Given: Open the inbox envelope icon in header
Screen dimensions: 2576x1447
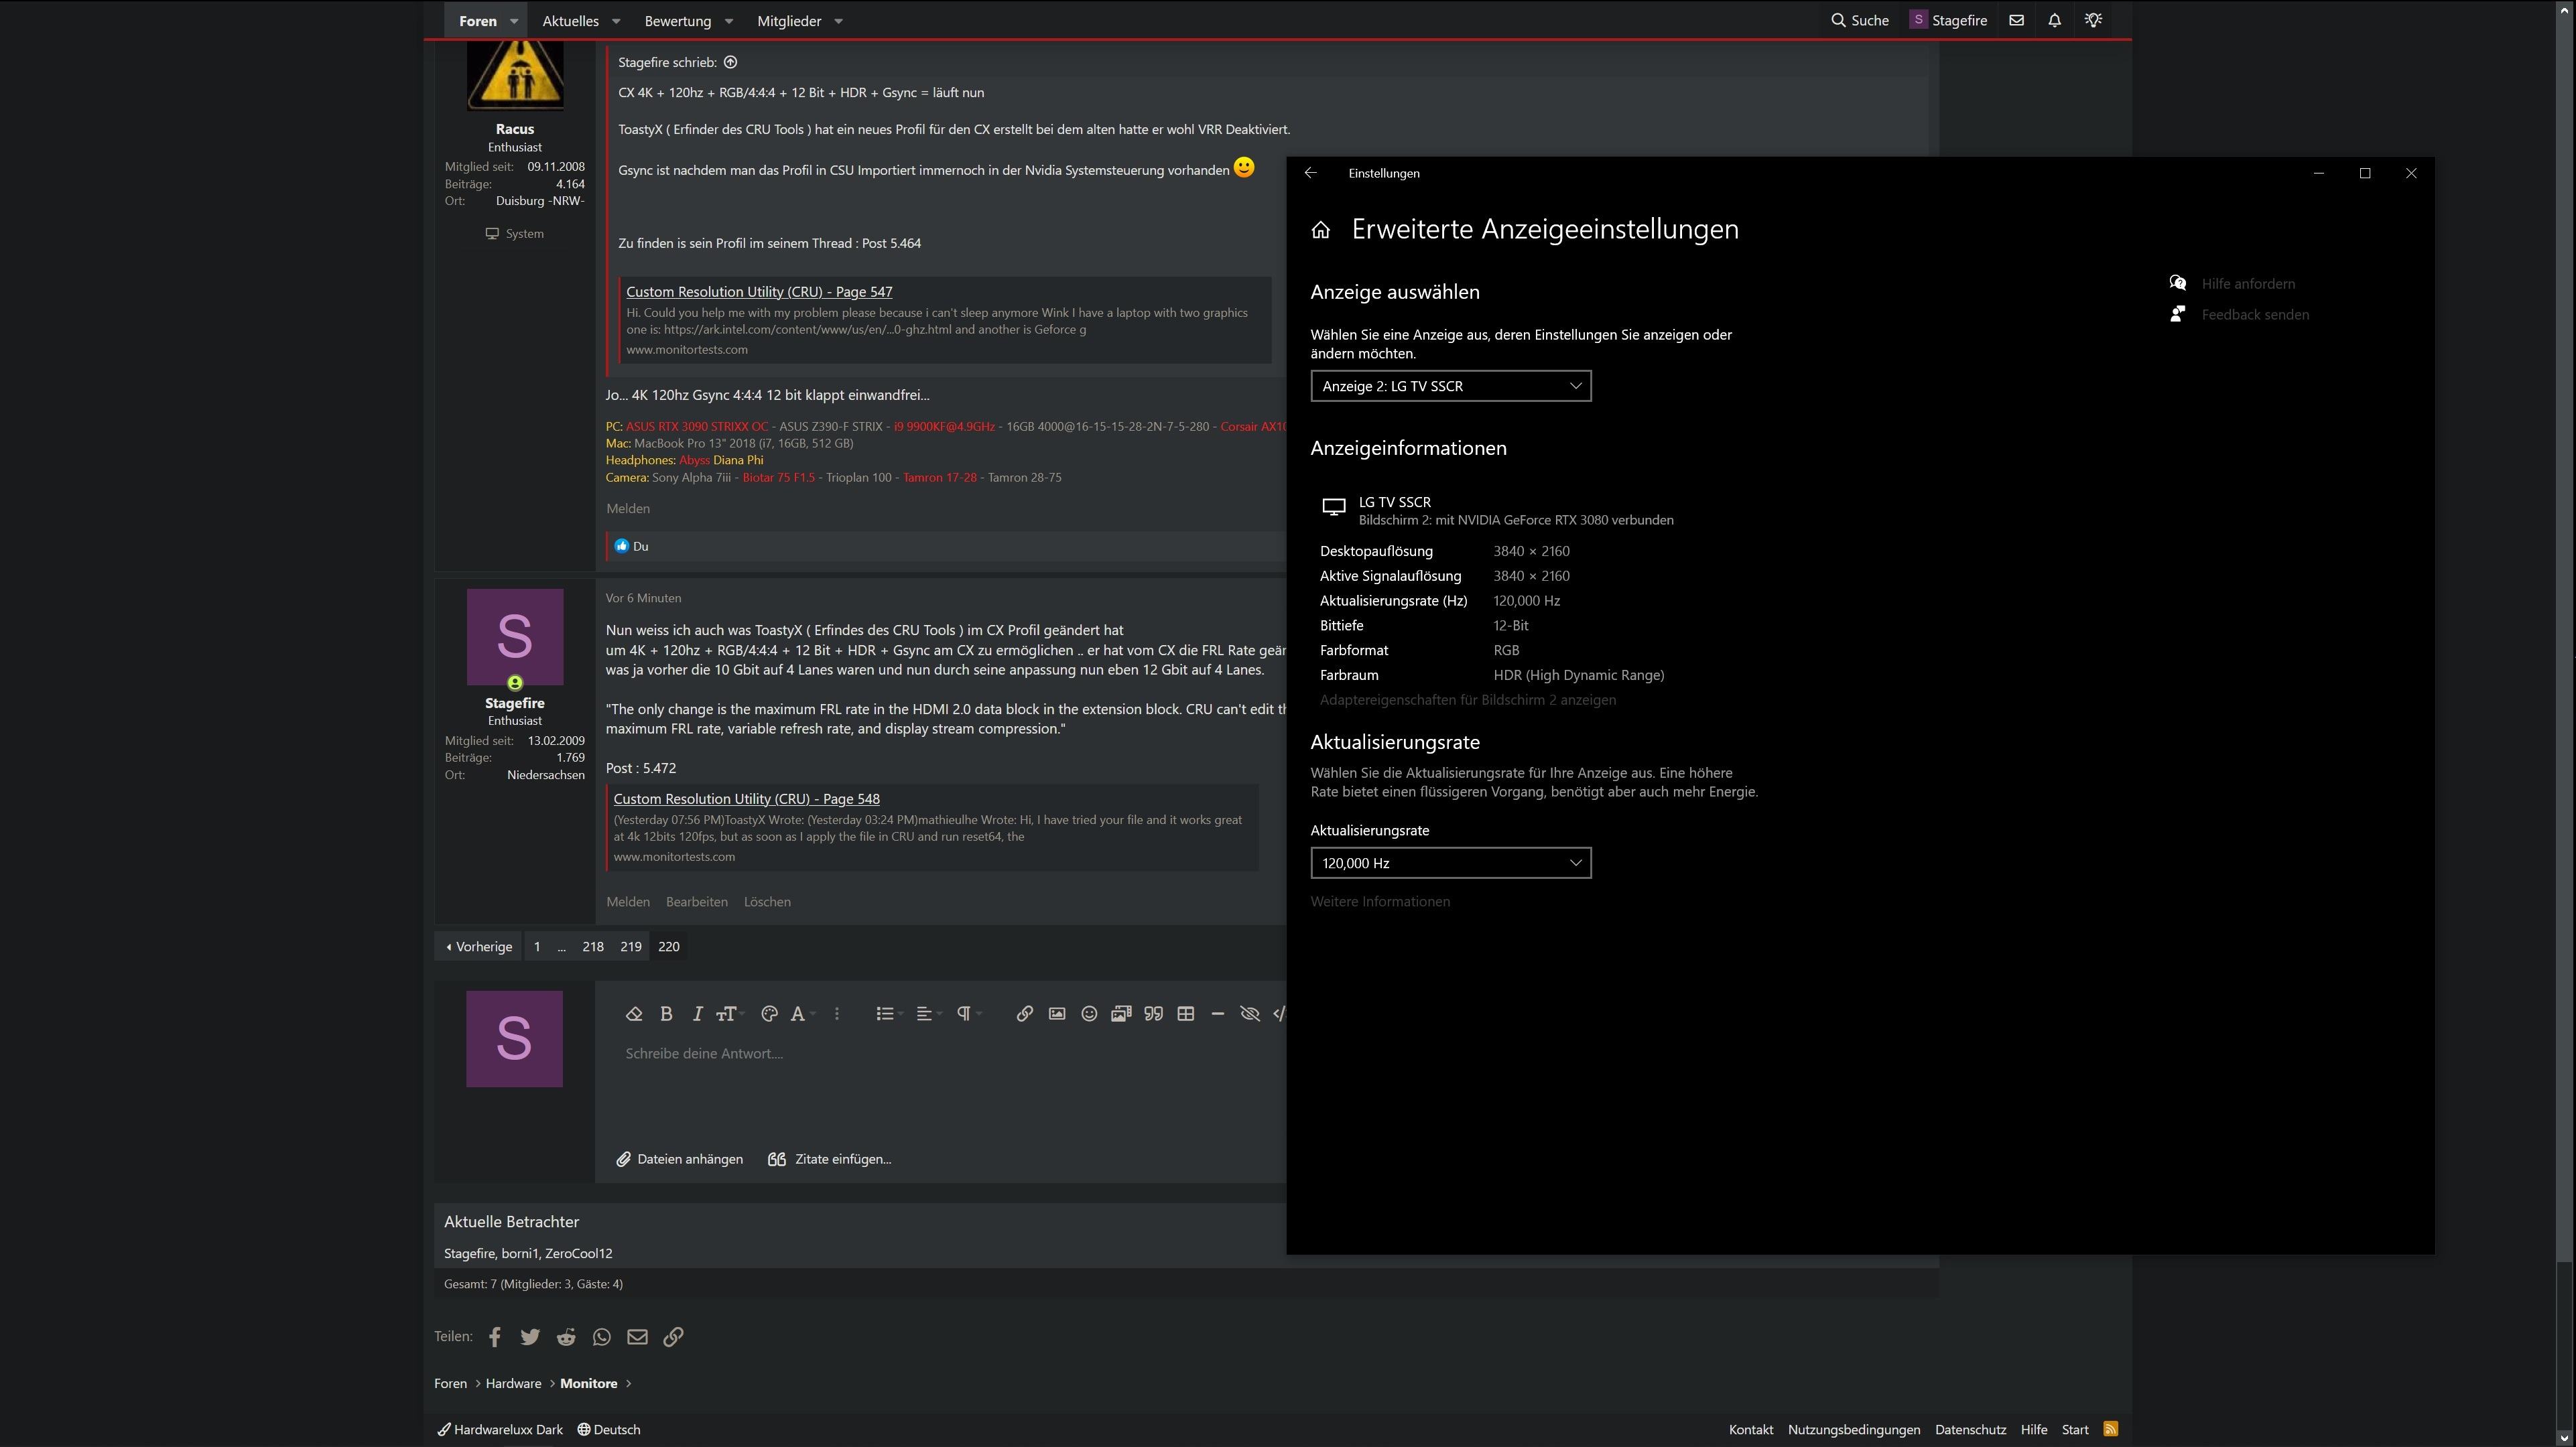Looking at the screenshot, I should pos(2016,20).
